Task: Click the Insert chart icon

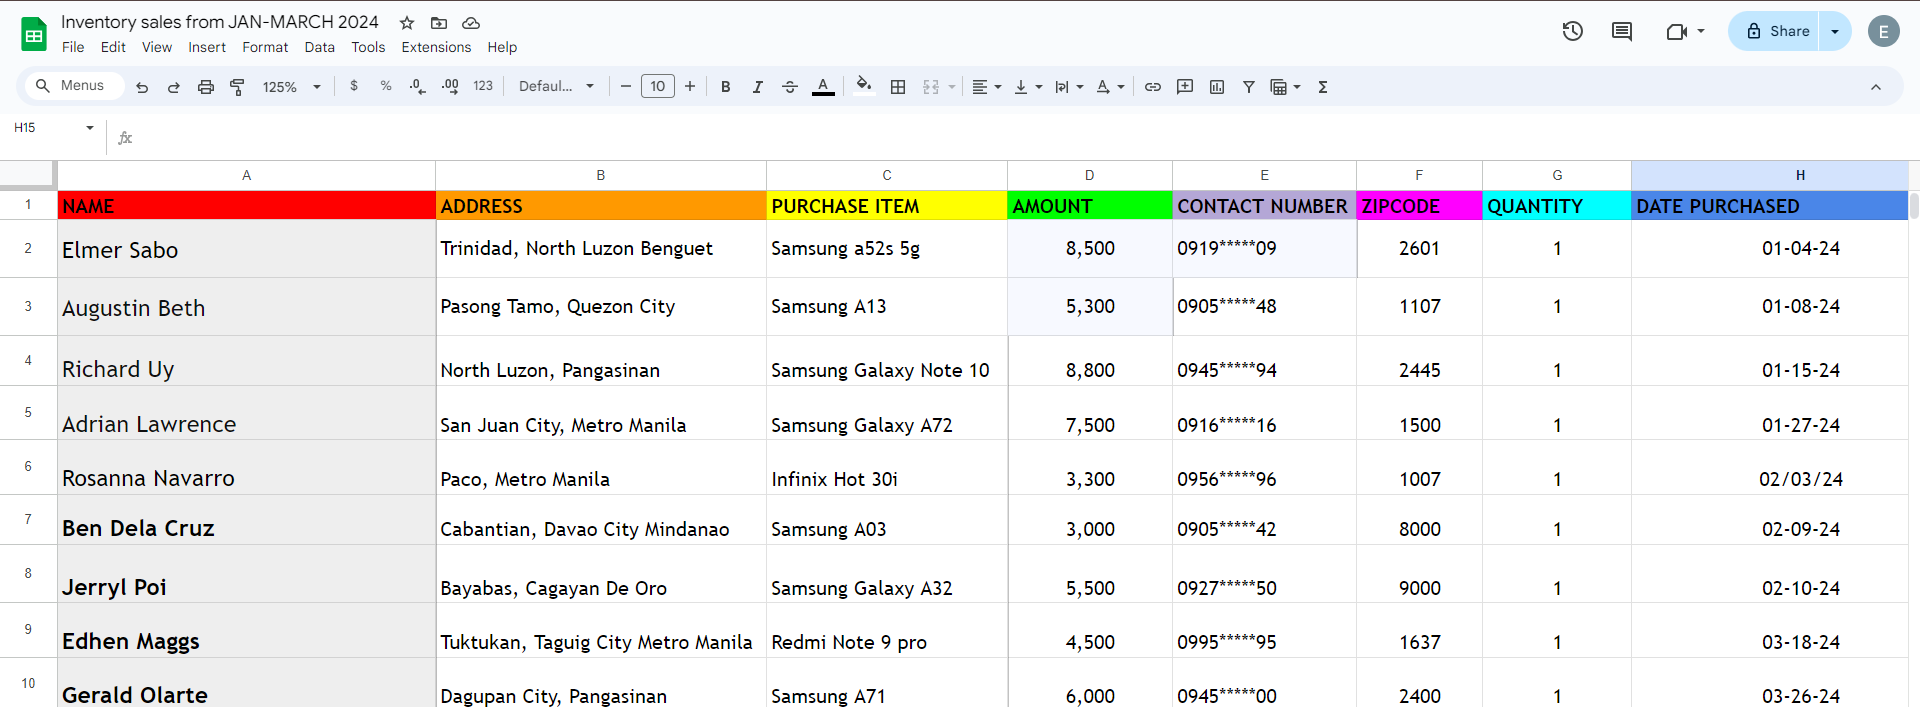Action: coord(1217,87)
